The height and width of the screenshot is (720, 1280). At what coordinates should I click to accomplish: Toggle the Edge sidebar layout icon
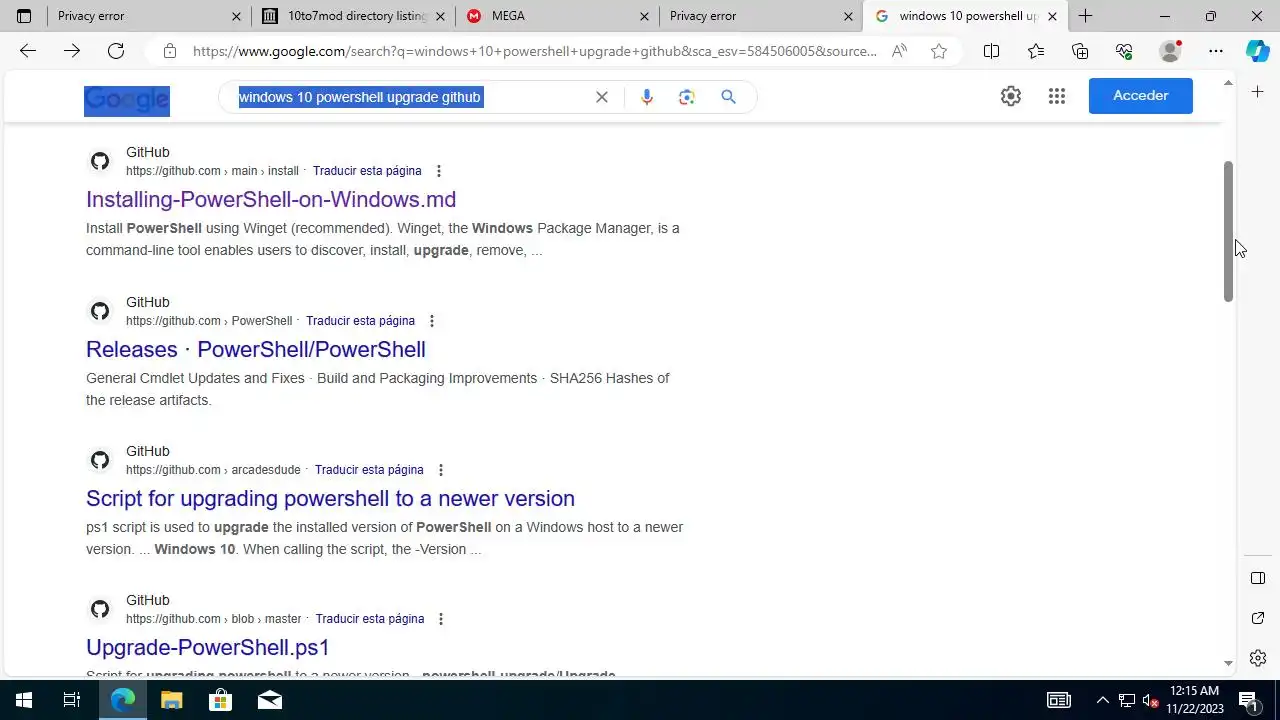click(x=1258, y=578)
